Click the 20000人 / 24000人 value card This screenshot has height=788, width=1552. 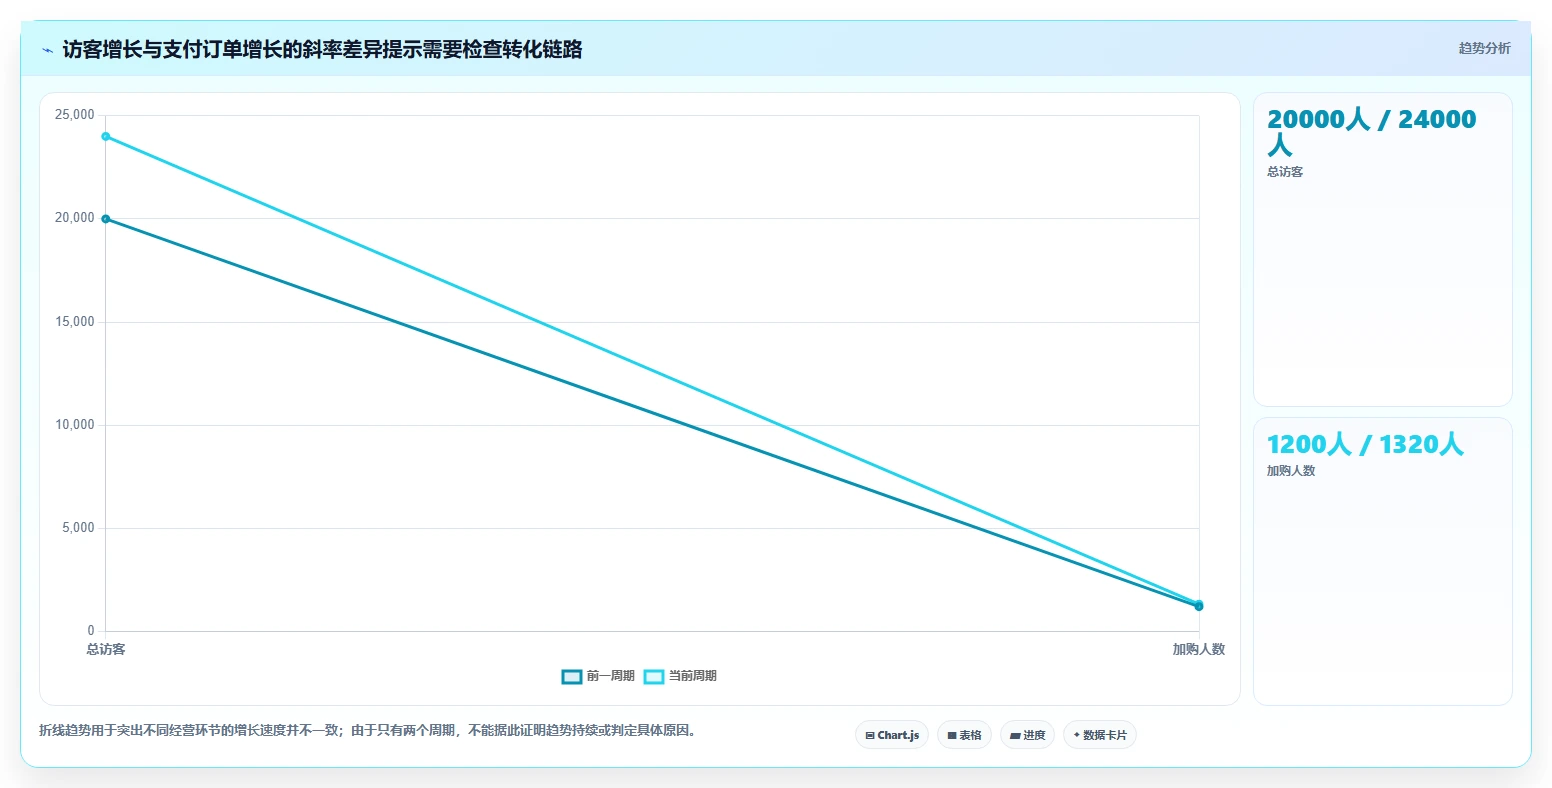[x=1383, y=249]
